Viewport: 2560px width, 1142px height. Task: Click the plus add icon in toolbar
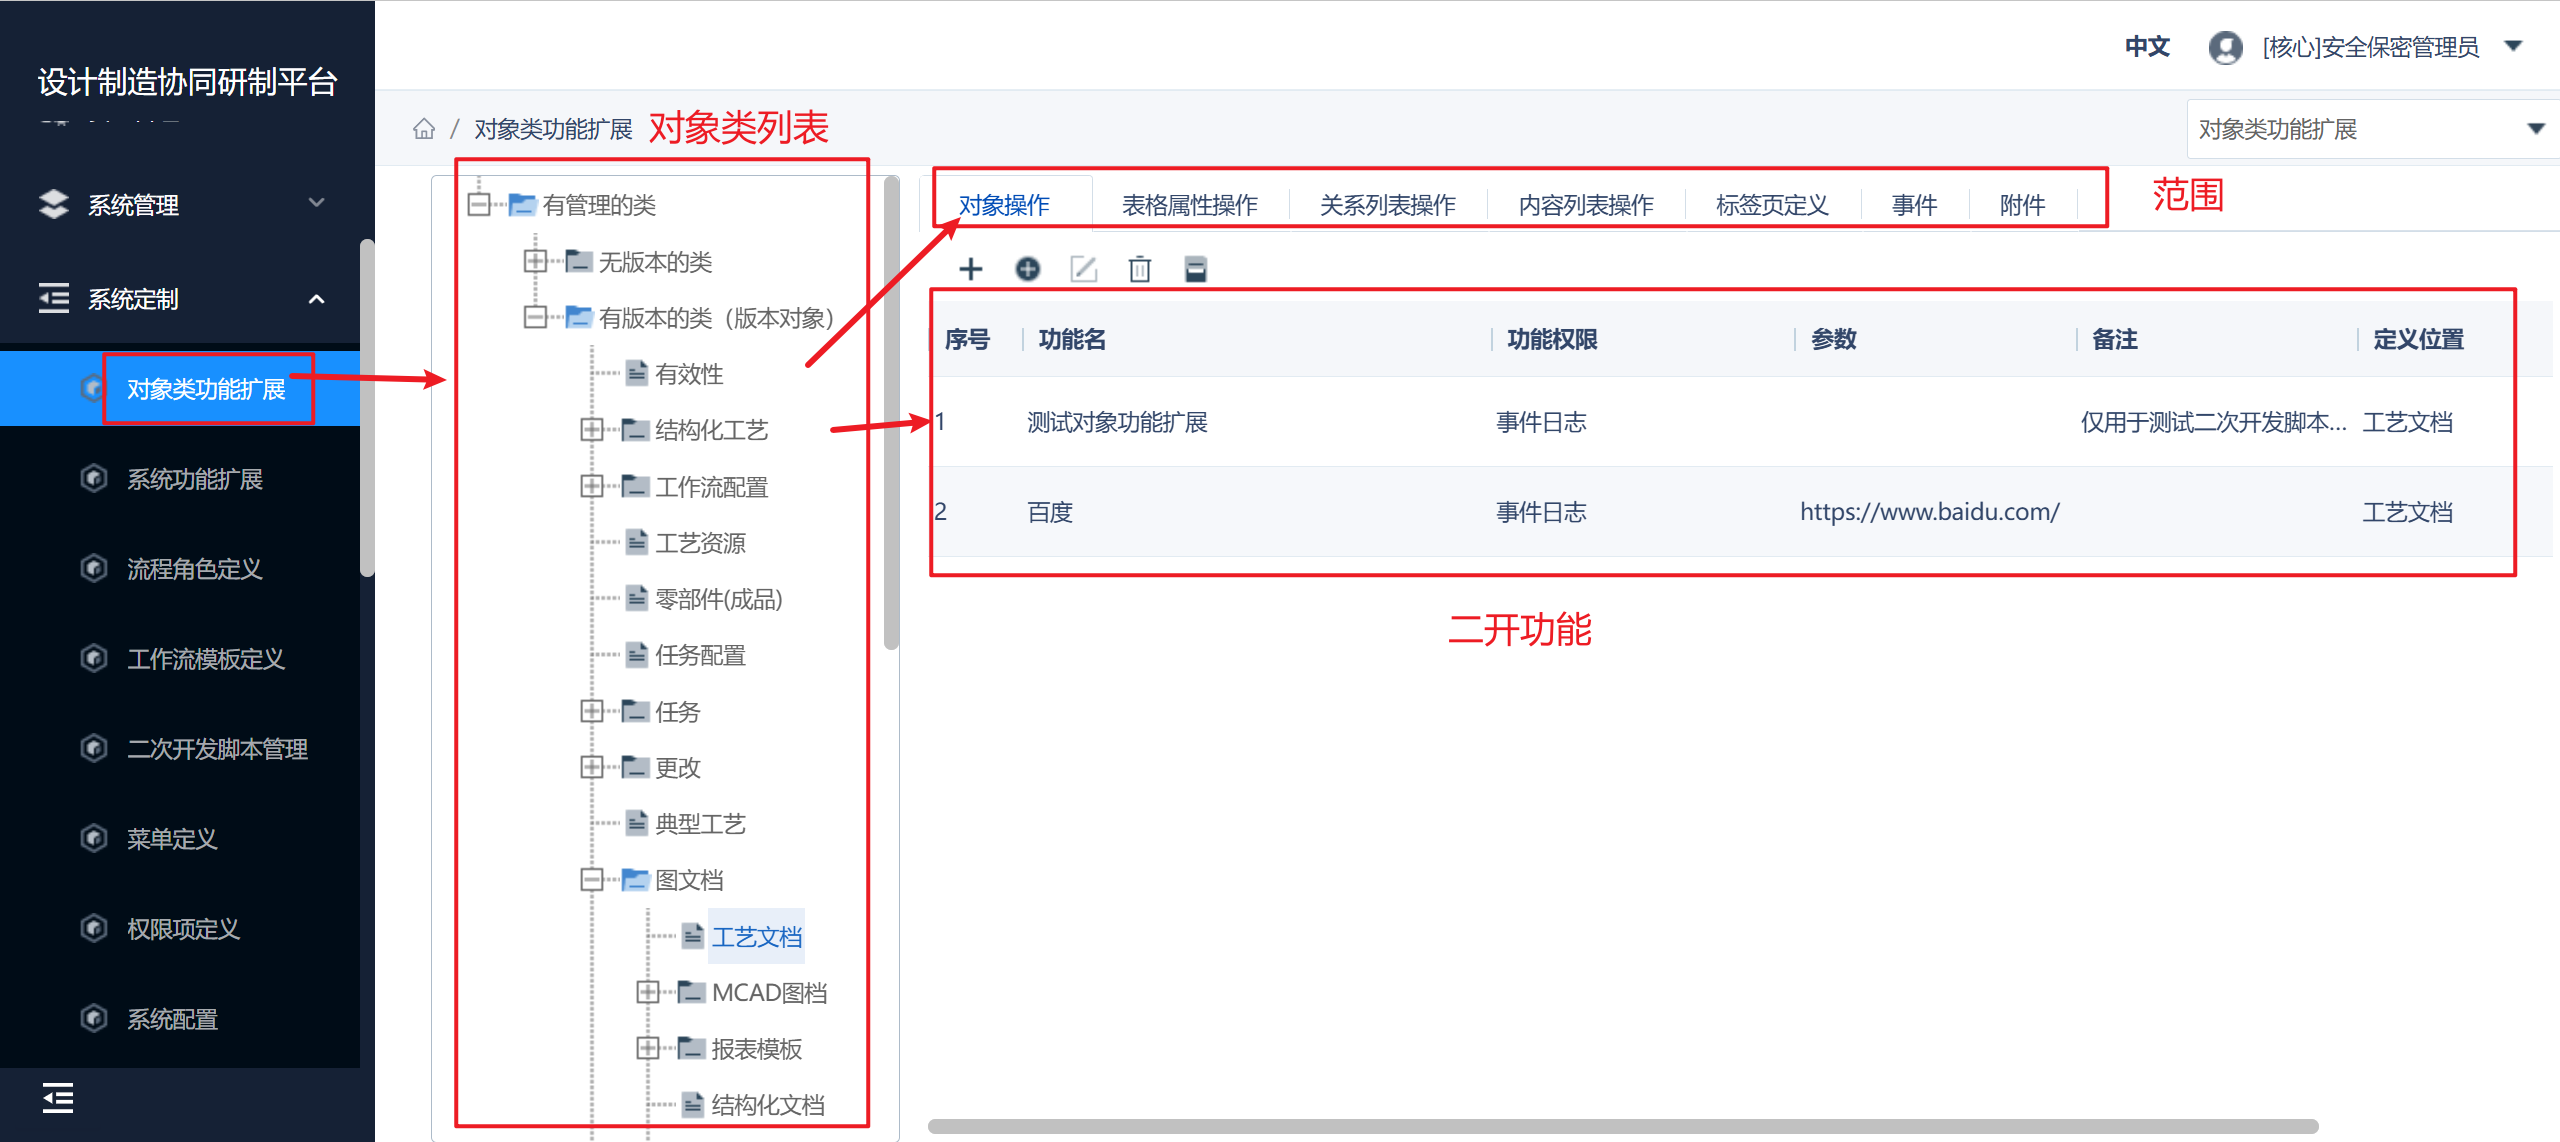[x=970, y=269]
